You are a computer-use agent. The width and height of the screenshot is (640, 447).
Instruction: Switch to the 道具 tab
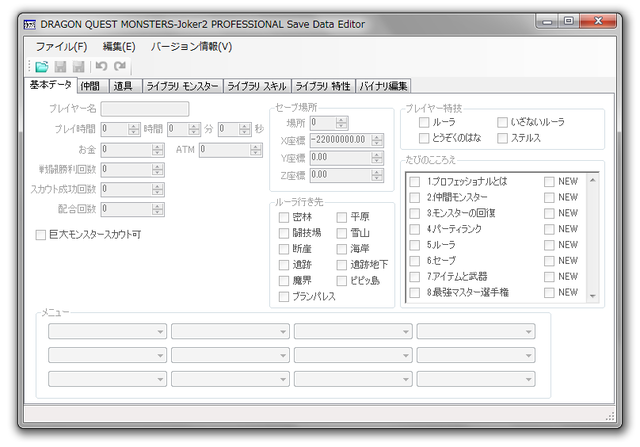[x=125, y=86]
